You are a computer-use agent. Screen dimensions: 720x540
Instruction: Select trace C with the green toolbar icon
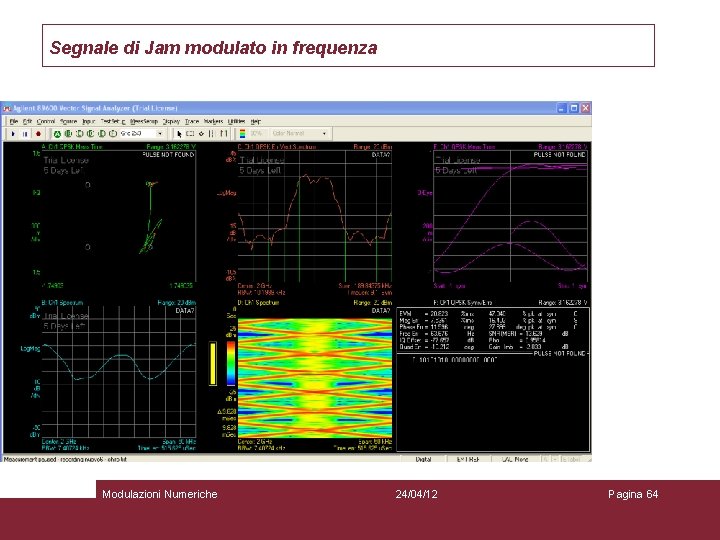pos(79,134)
